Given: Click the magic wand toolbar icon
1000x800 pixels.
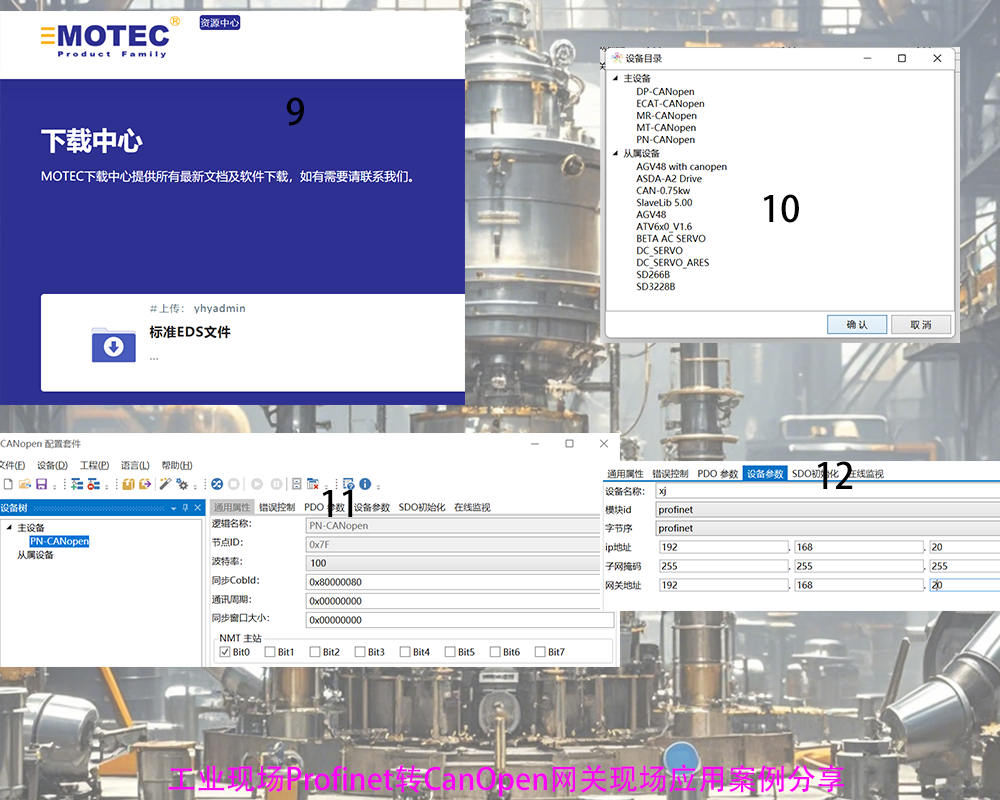Looking at the screenshot, I should coord(165,484).
